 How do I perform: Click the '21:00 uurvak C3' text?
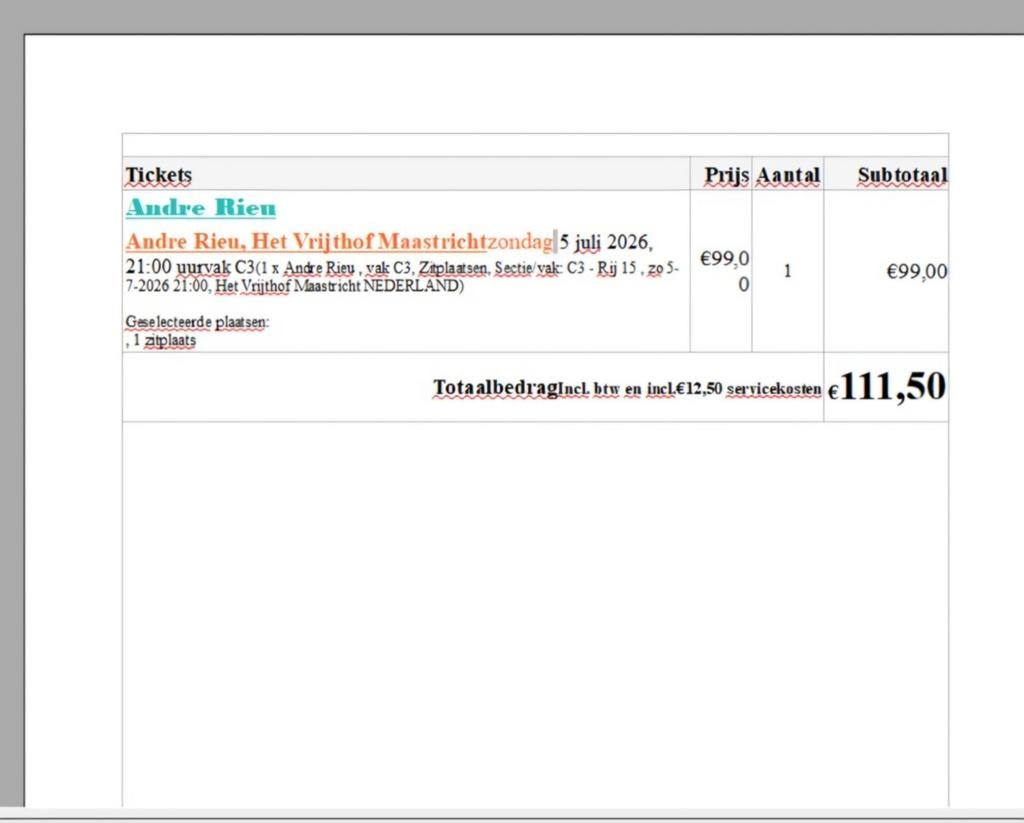click(190, 267)
